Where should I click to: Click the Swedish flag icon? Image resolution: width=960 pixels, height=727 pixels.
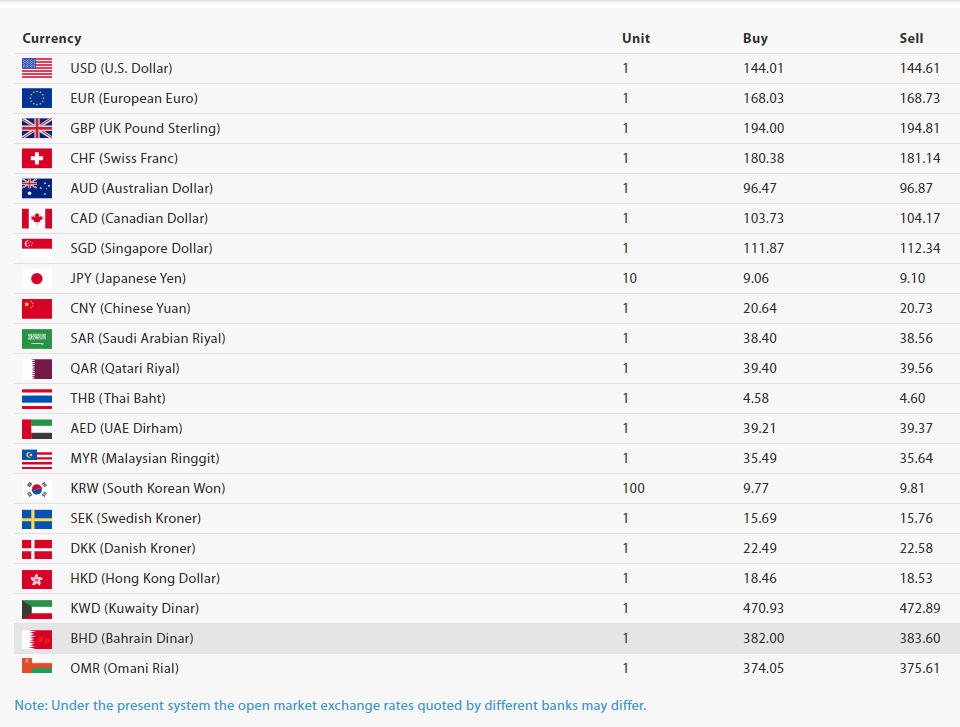coord(37,518)
